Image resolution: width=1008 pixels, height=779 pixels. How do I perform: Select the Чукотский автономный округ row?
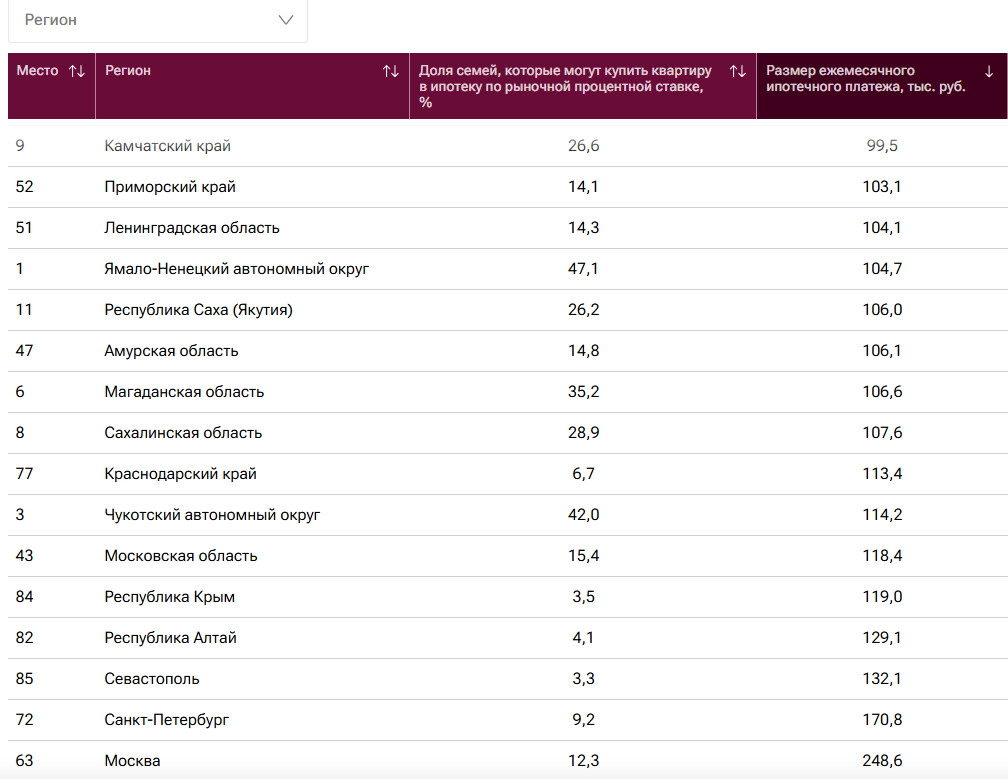(x=212, y=515)
